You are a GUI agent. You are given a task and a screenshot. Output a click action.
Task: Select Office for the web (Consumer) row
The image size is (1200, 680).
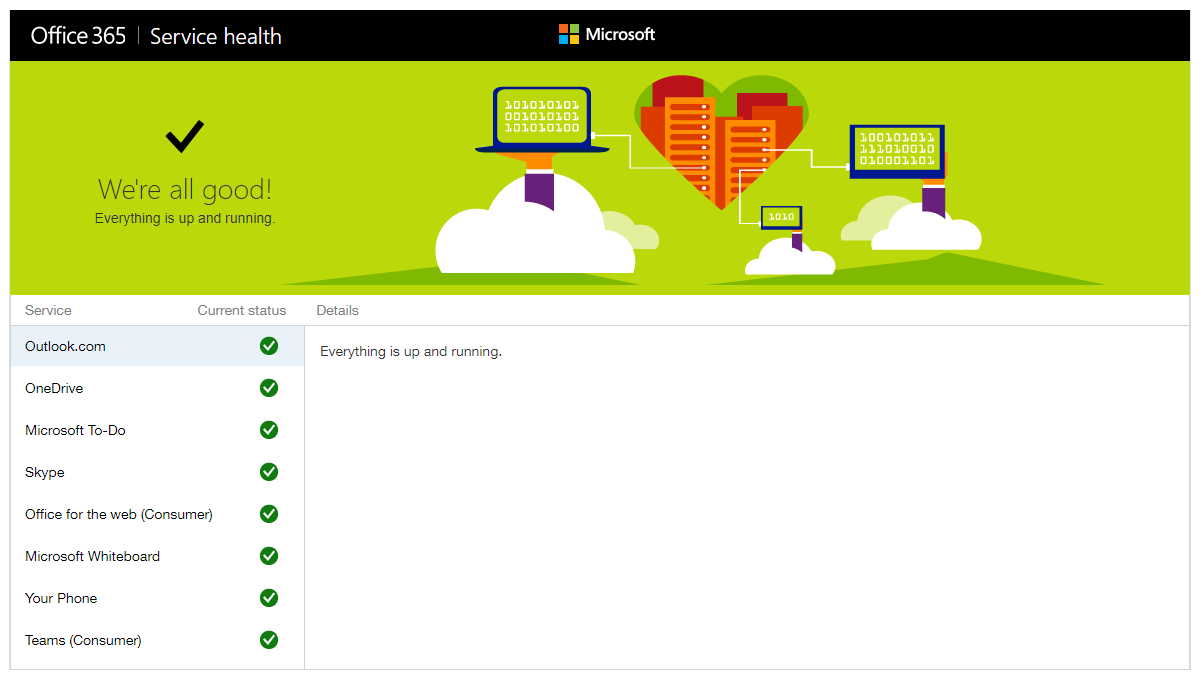tap(157, 514)
